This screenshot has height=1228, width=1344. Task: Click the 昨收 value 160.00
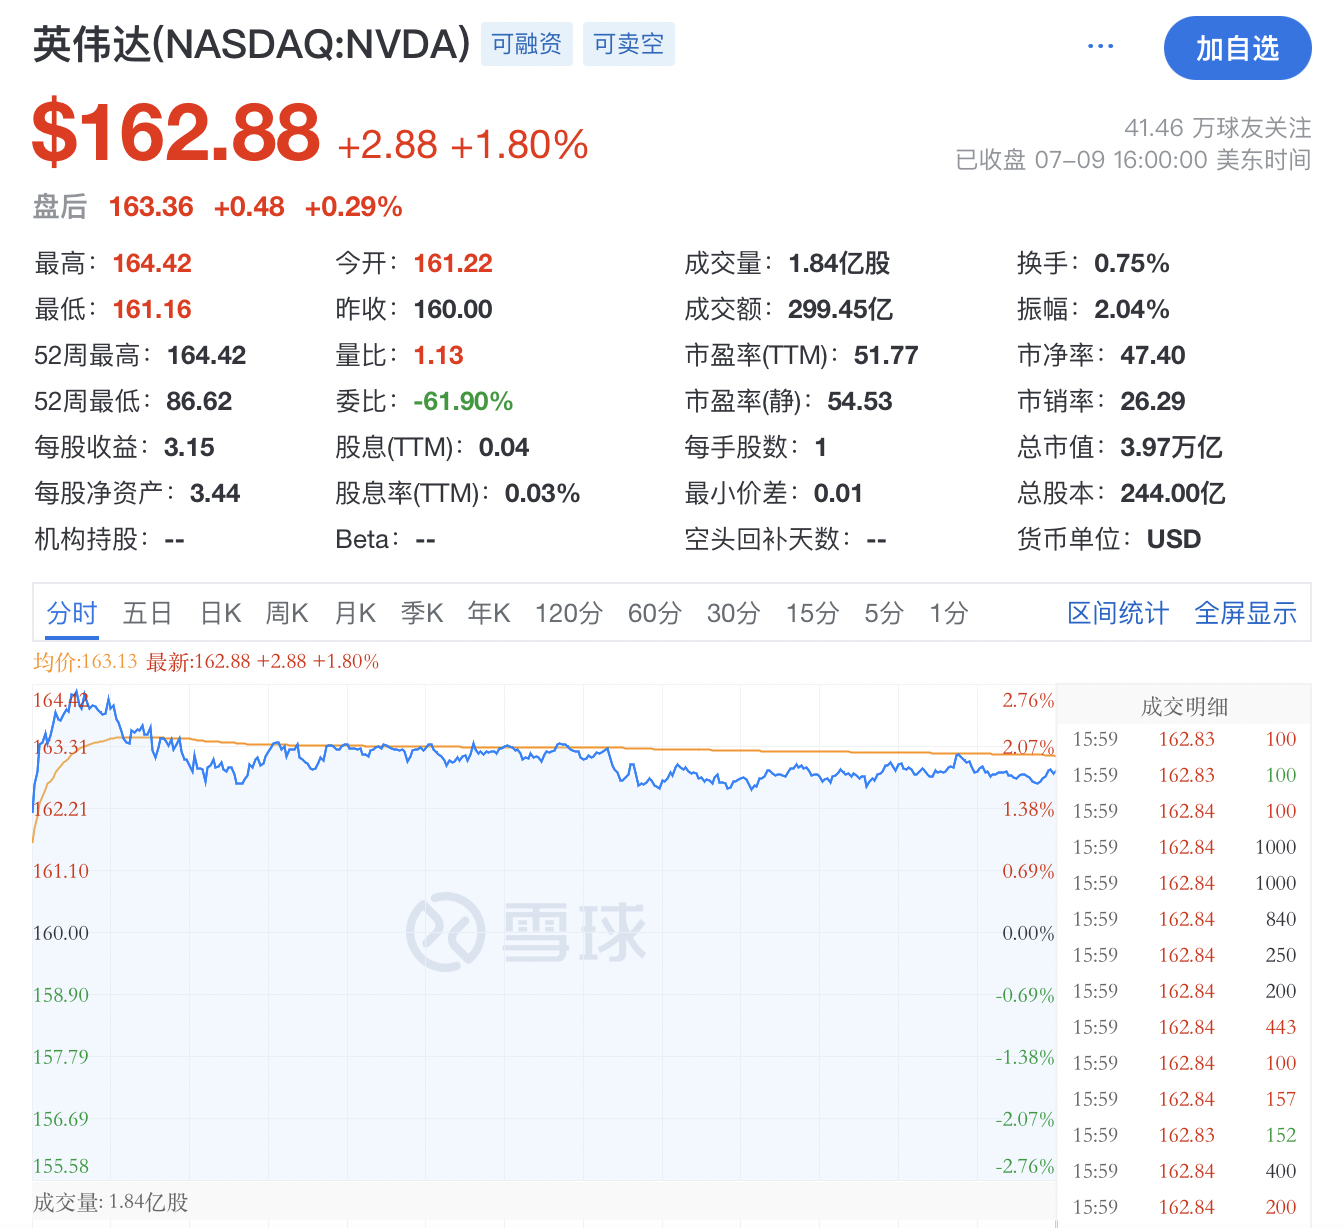click(x=453, y=309)
